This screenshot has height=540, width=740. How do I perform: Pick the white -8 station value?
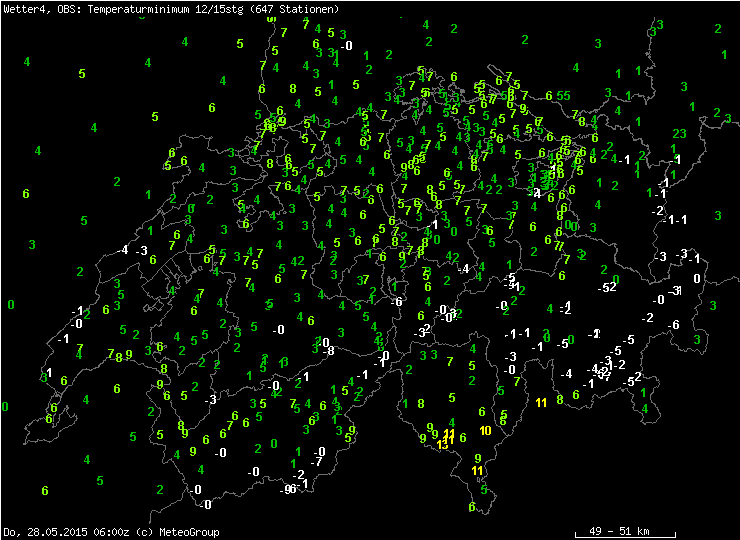pos(328,351)
